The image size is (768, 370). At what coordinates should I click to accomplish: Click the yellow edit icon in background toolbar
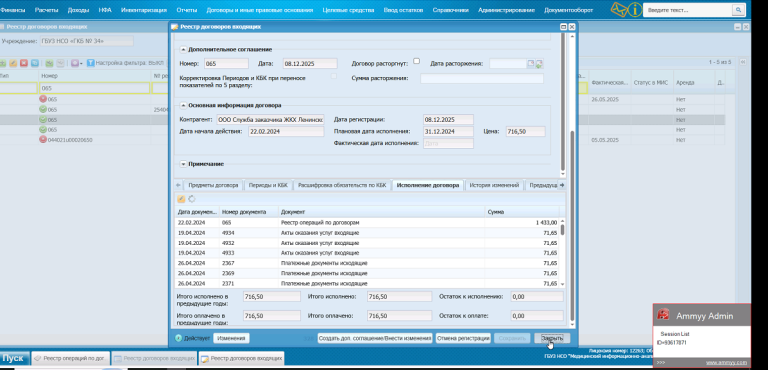tap(13, 63)
